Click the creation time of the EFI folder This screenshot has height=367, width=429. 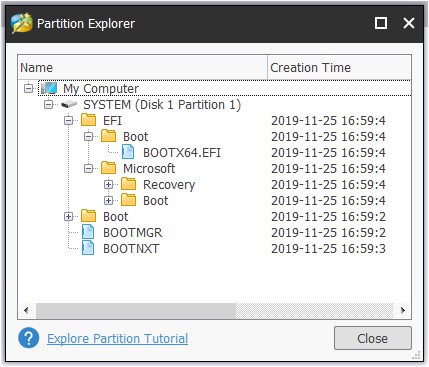point(328,120)
